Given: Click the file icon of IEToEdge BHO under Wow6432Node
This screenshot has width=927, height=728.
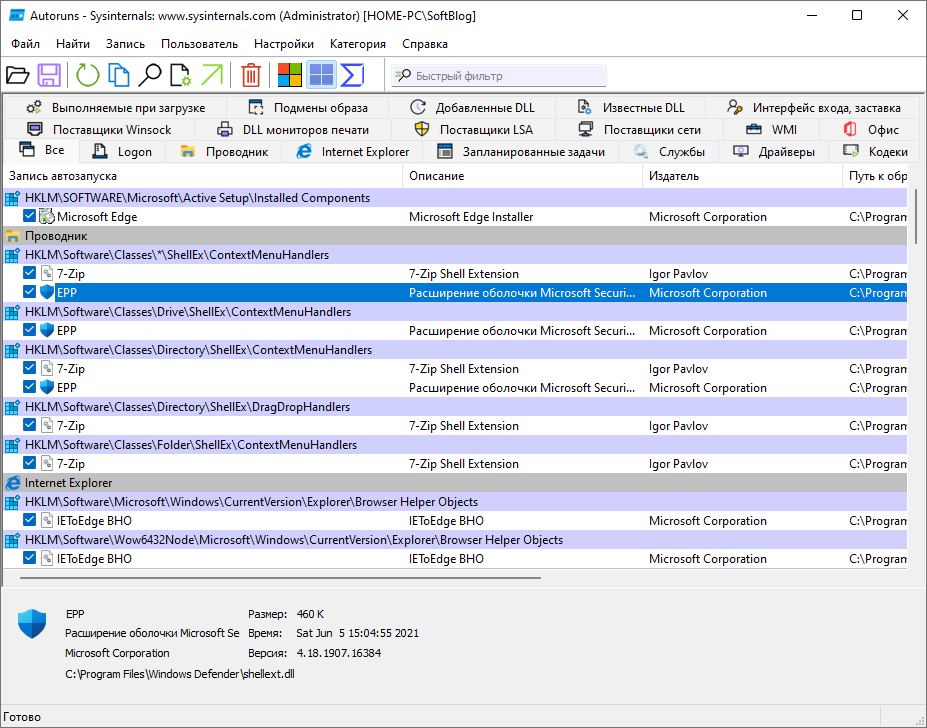Looking at the screenshot, I should (47, 558).
